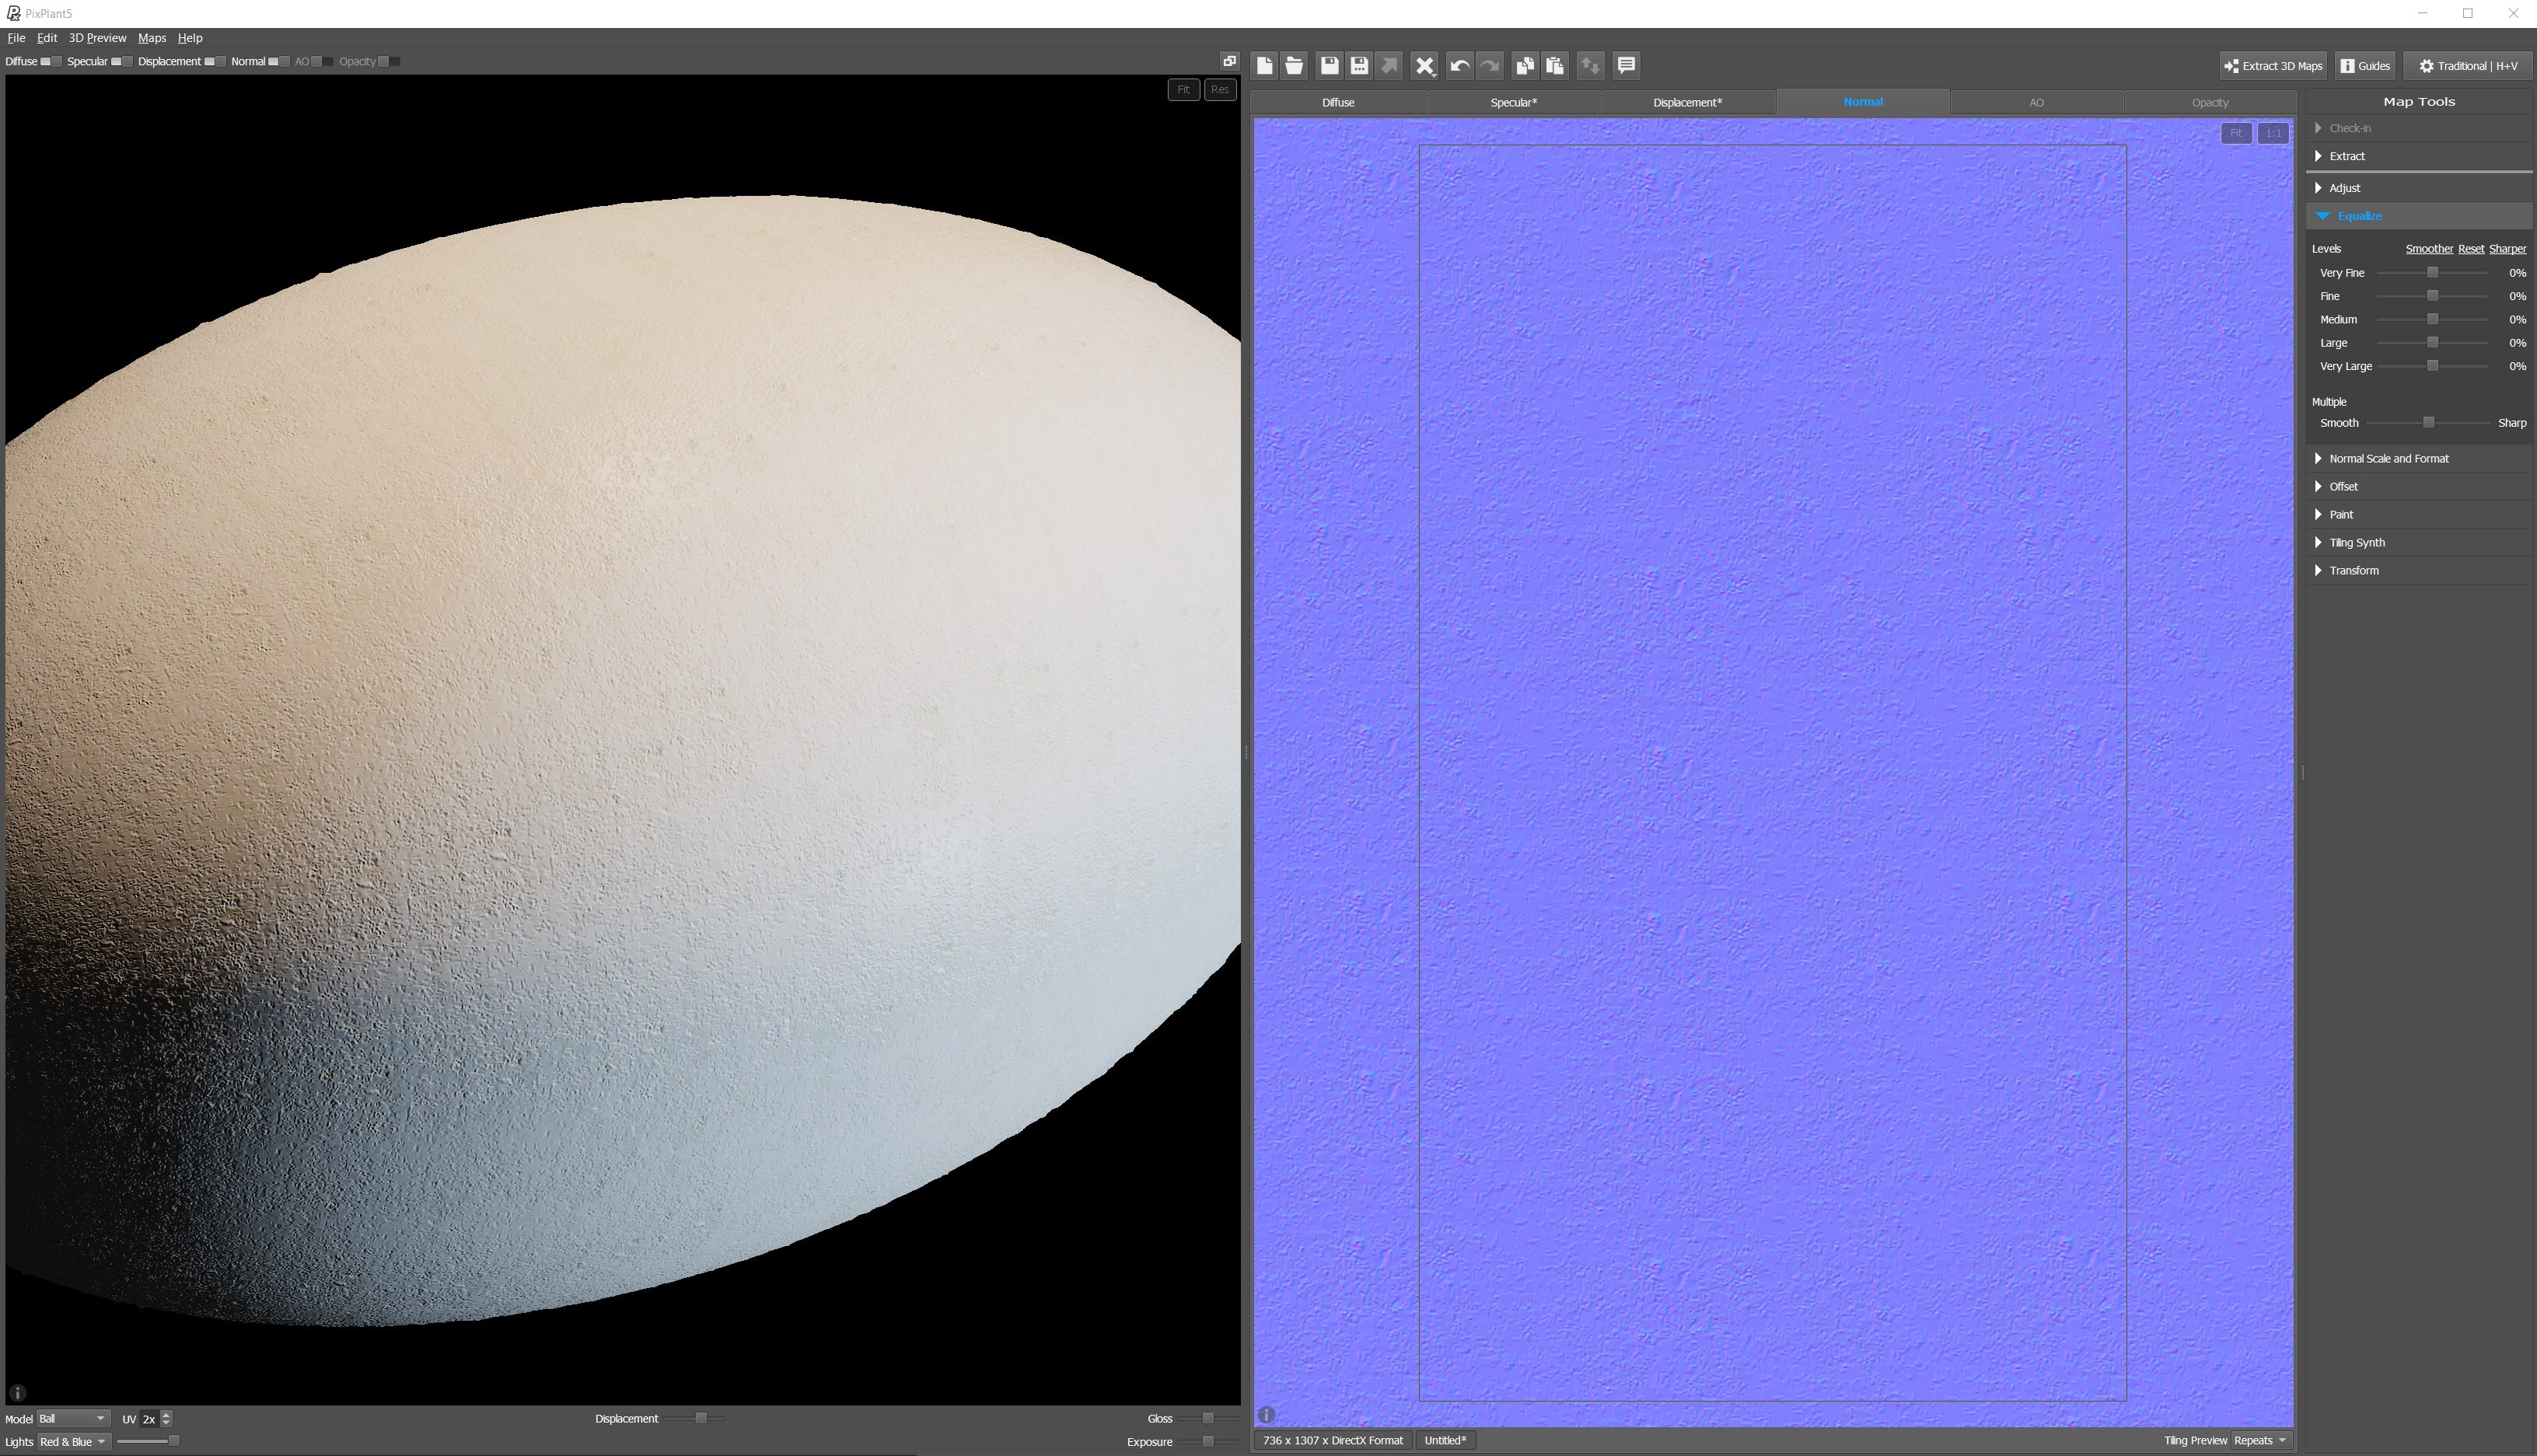Toggle the Opacity map switch in 3D preview
Image resolution: width=2537 pixels, height=1456 pixels.
tap(389, 62)
